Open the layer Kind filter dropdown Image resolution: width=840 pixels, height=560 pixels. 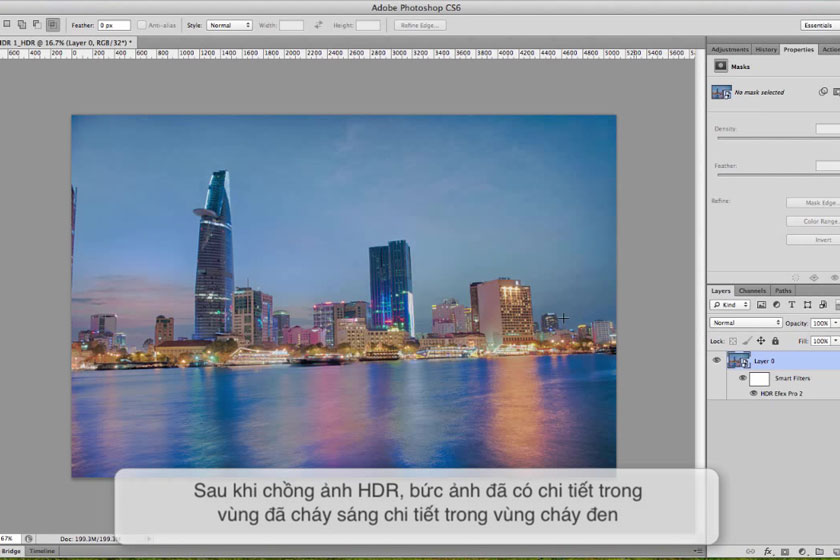tap(730, 305)
